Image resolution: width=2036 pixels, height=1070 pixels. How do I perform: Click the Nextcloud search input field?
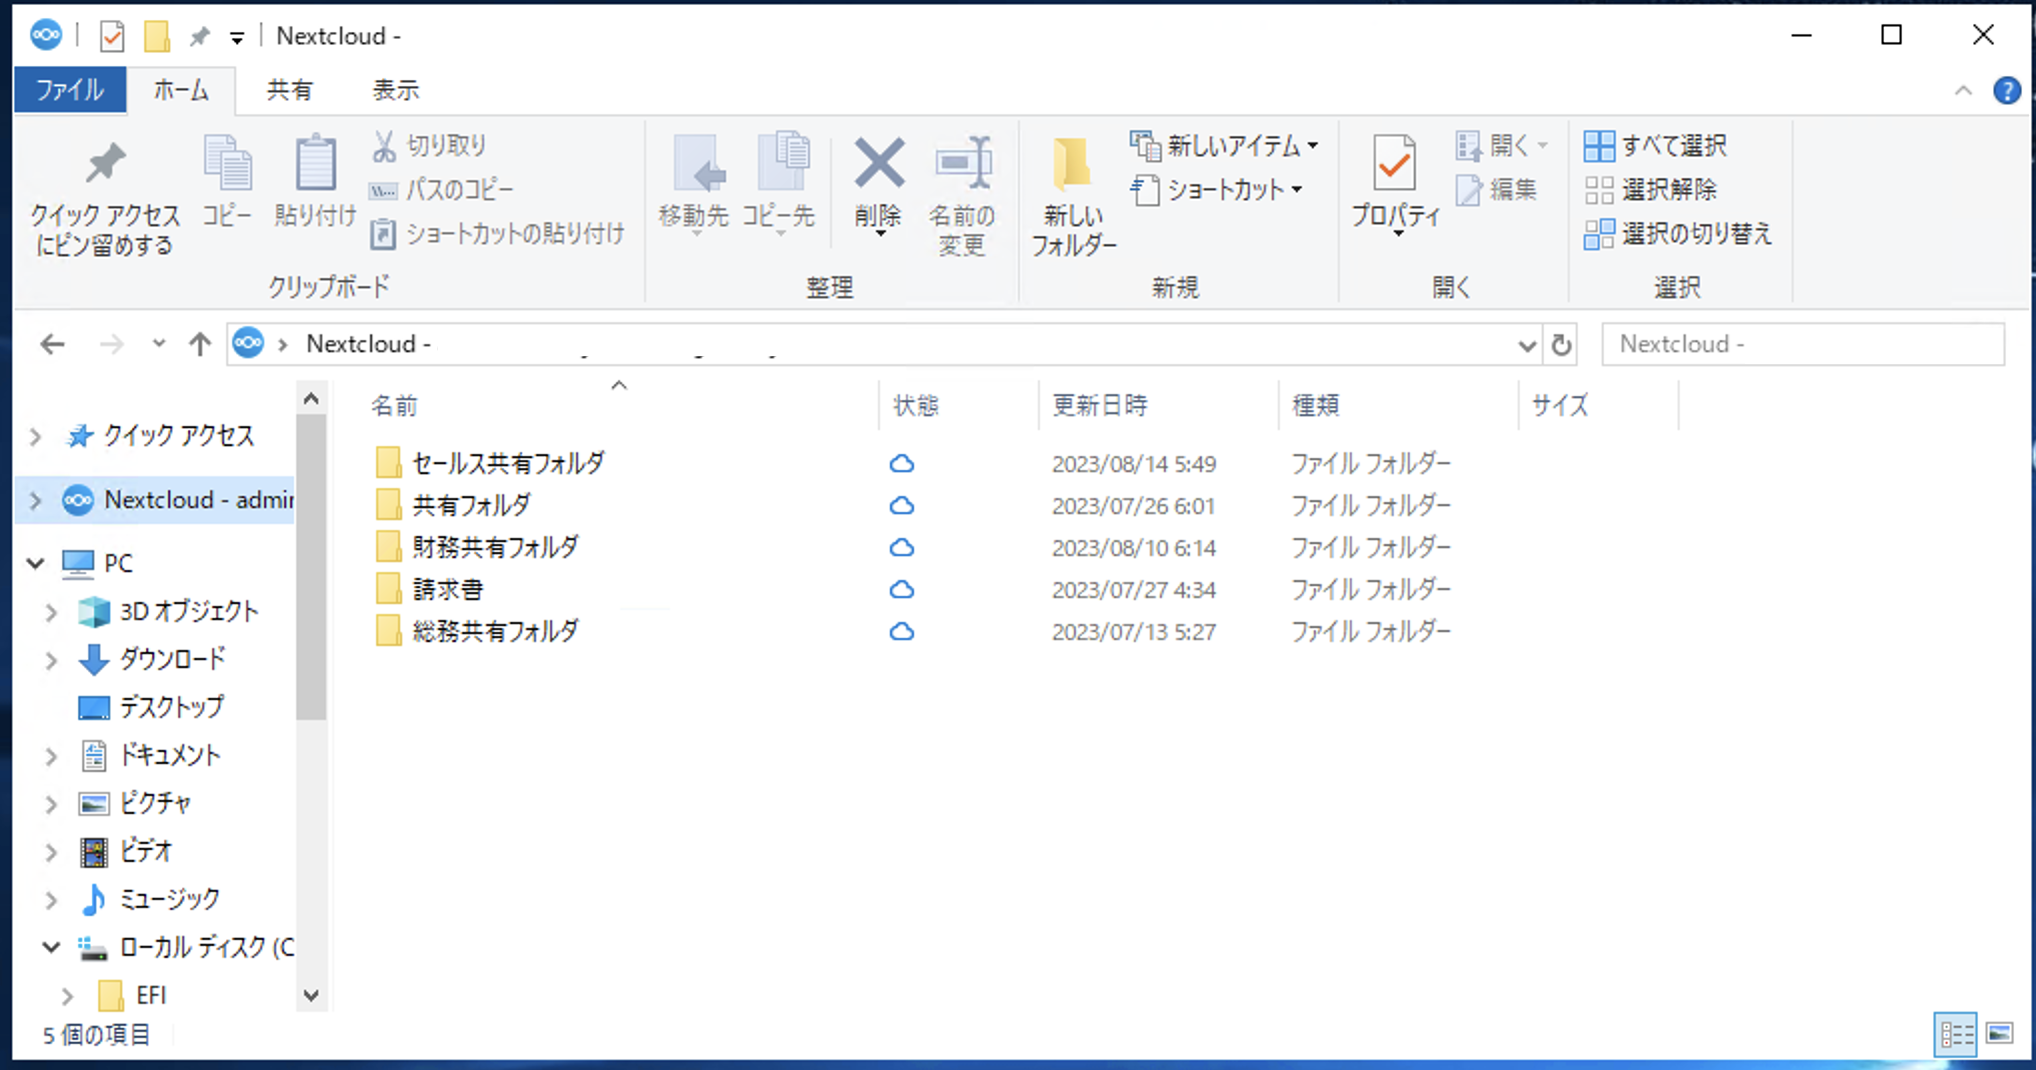pyautogui.click(x=1802, y=345)
